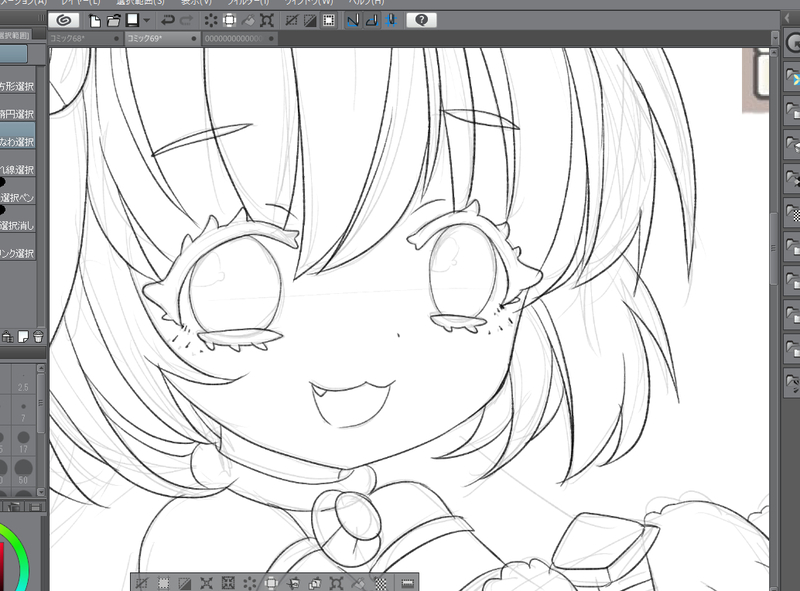Click New Tone checkerboard in selection launcher
Screen dimensions: 800x591
coord(380,583)
